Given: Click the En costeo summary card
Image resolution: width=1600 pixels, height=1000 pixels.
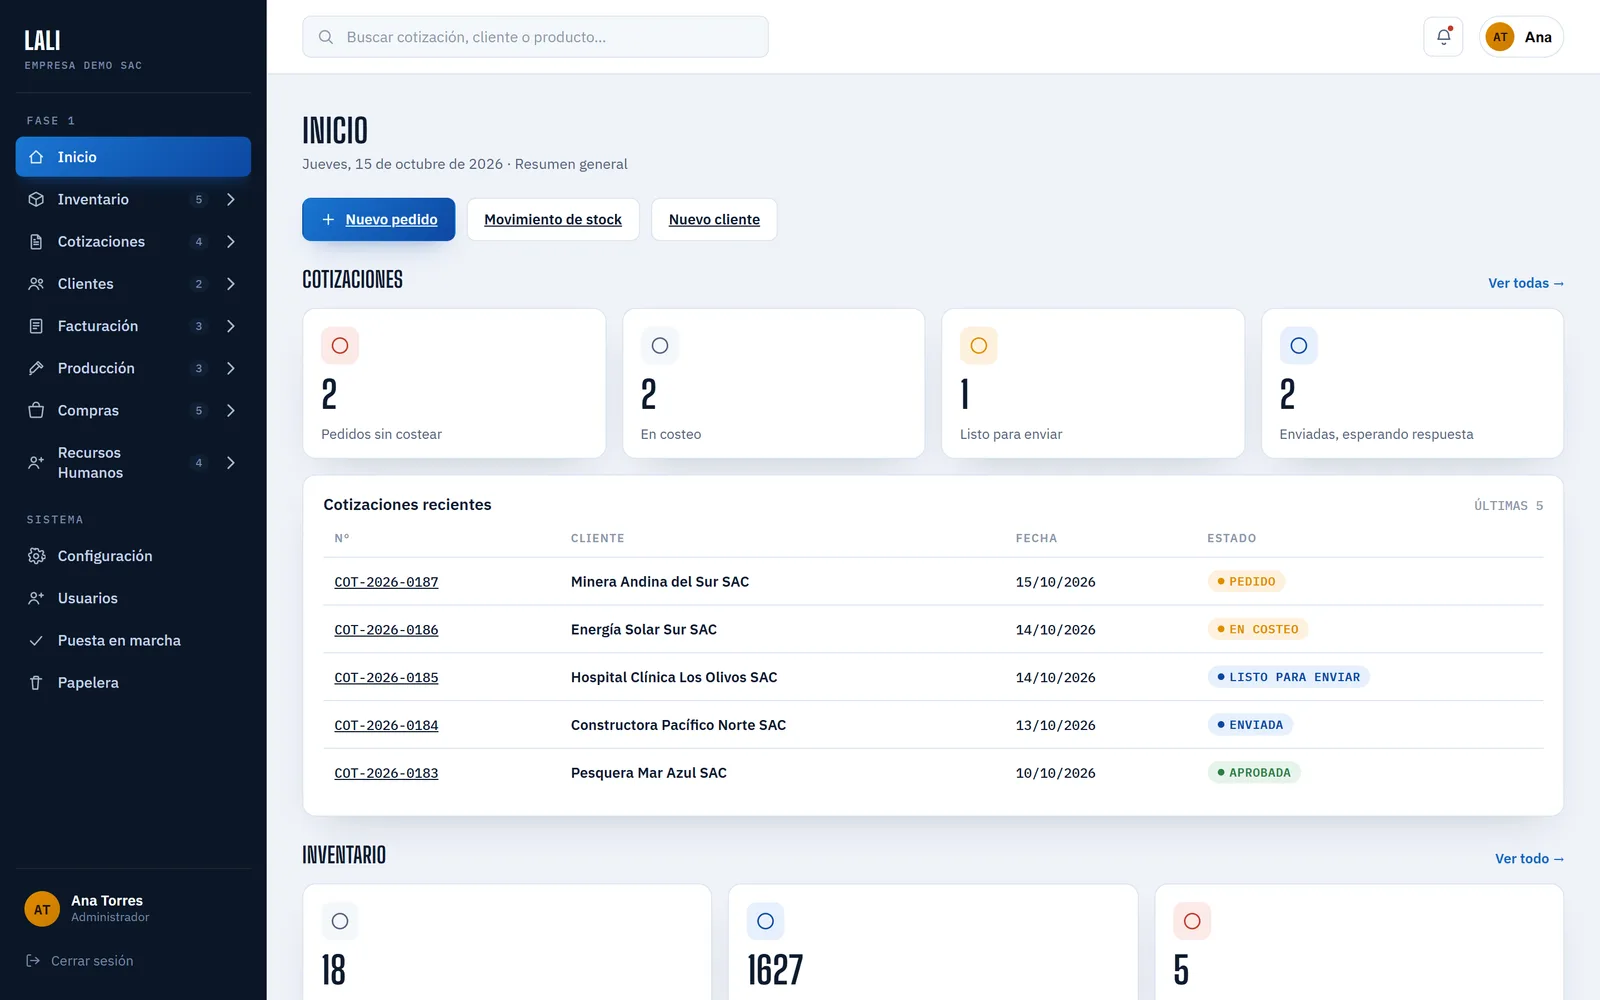Looking at the screenshot, I should point(773,383).
